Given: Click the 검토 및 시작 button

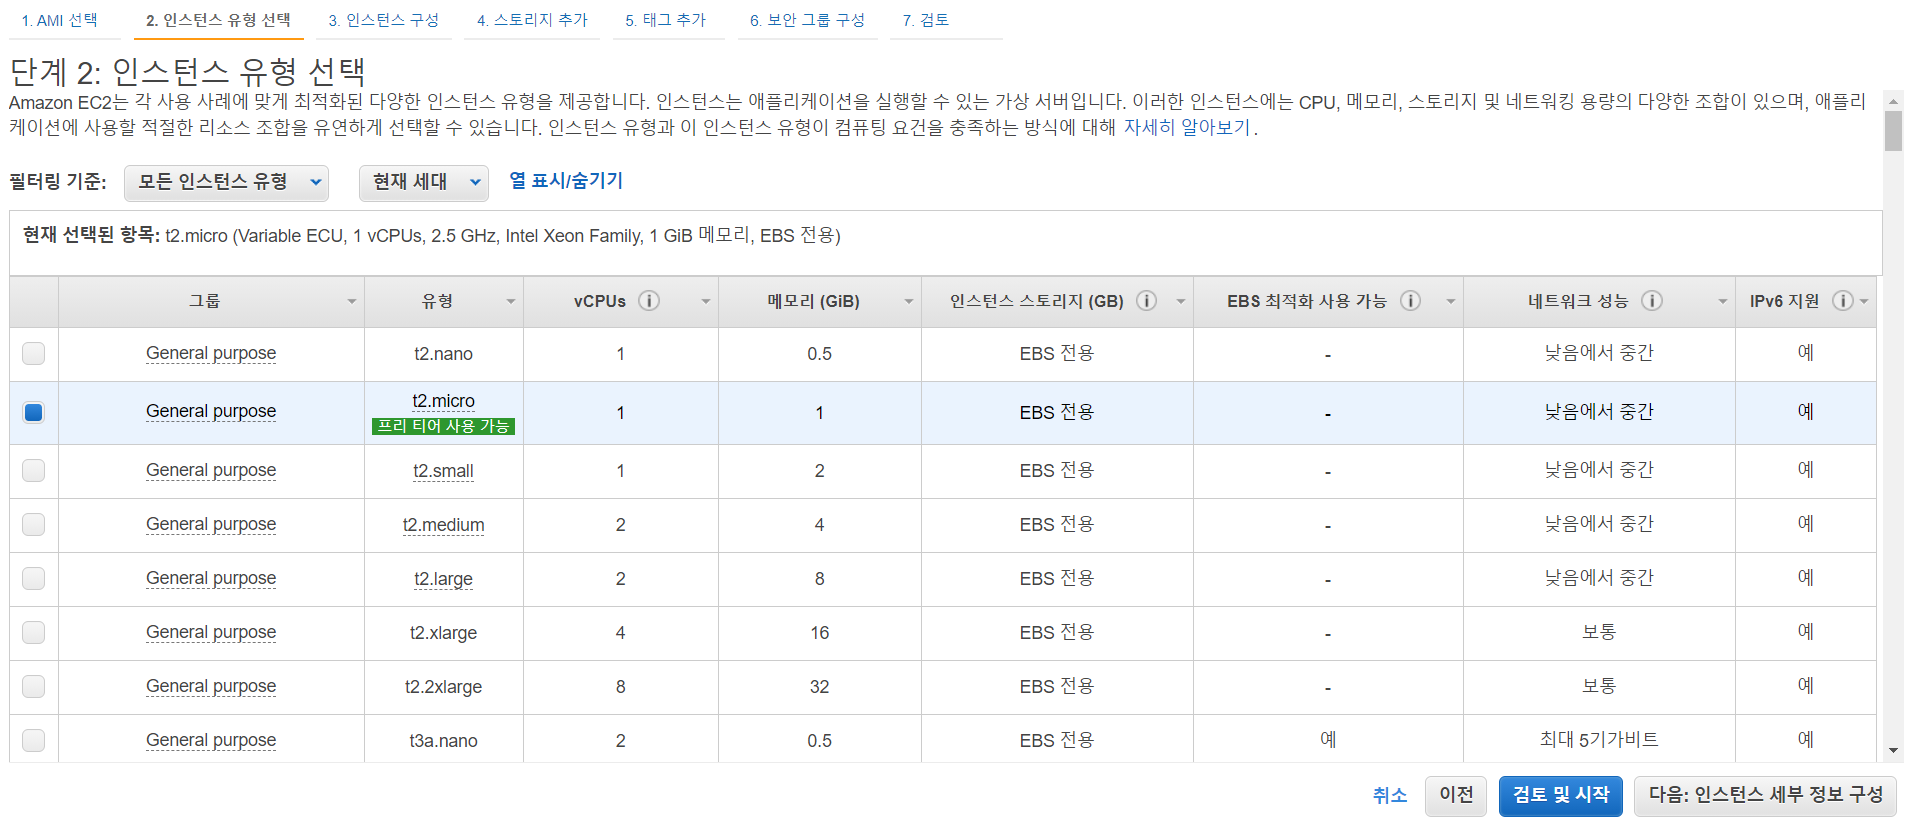Looking at the screenshot, I should tap(1560, 796).
